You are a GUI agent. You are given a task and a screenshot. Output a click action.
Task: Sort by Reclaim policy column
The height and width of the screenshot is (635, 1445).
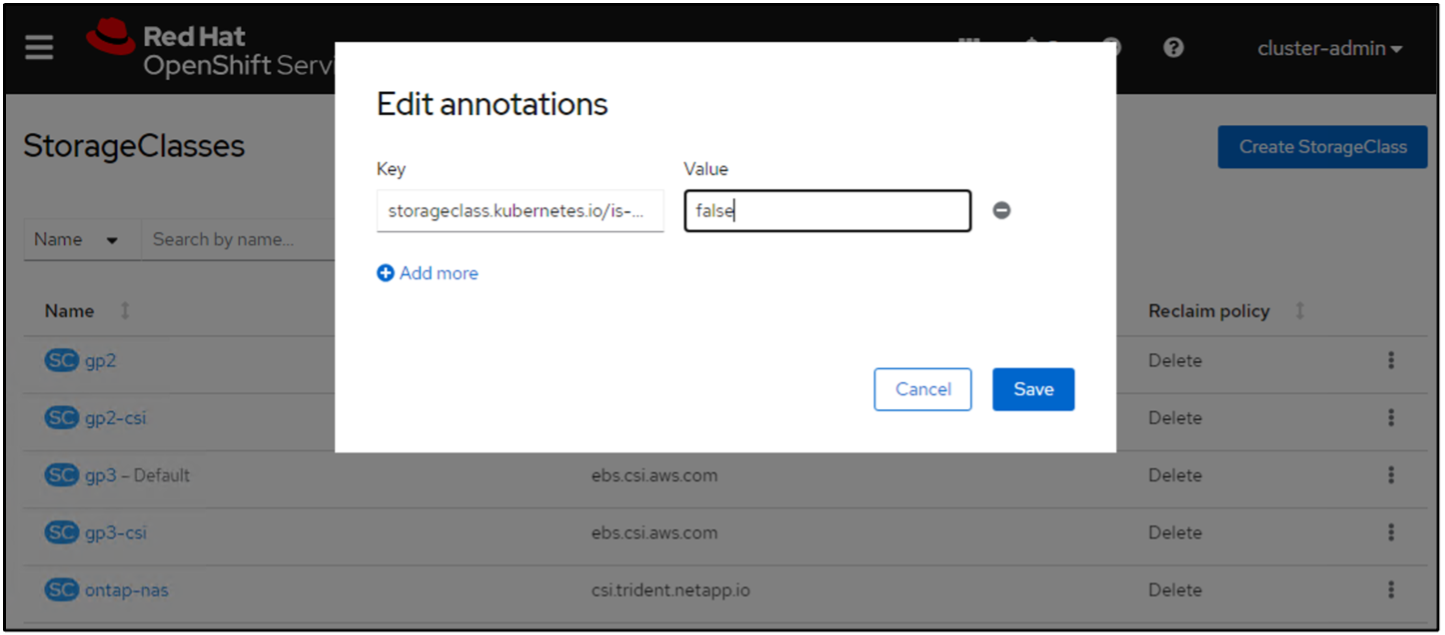click(x=1300, y=311)
